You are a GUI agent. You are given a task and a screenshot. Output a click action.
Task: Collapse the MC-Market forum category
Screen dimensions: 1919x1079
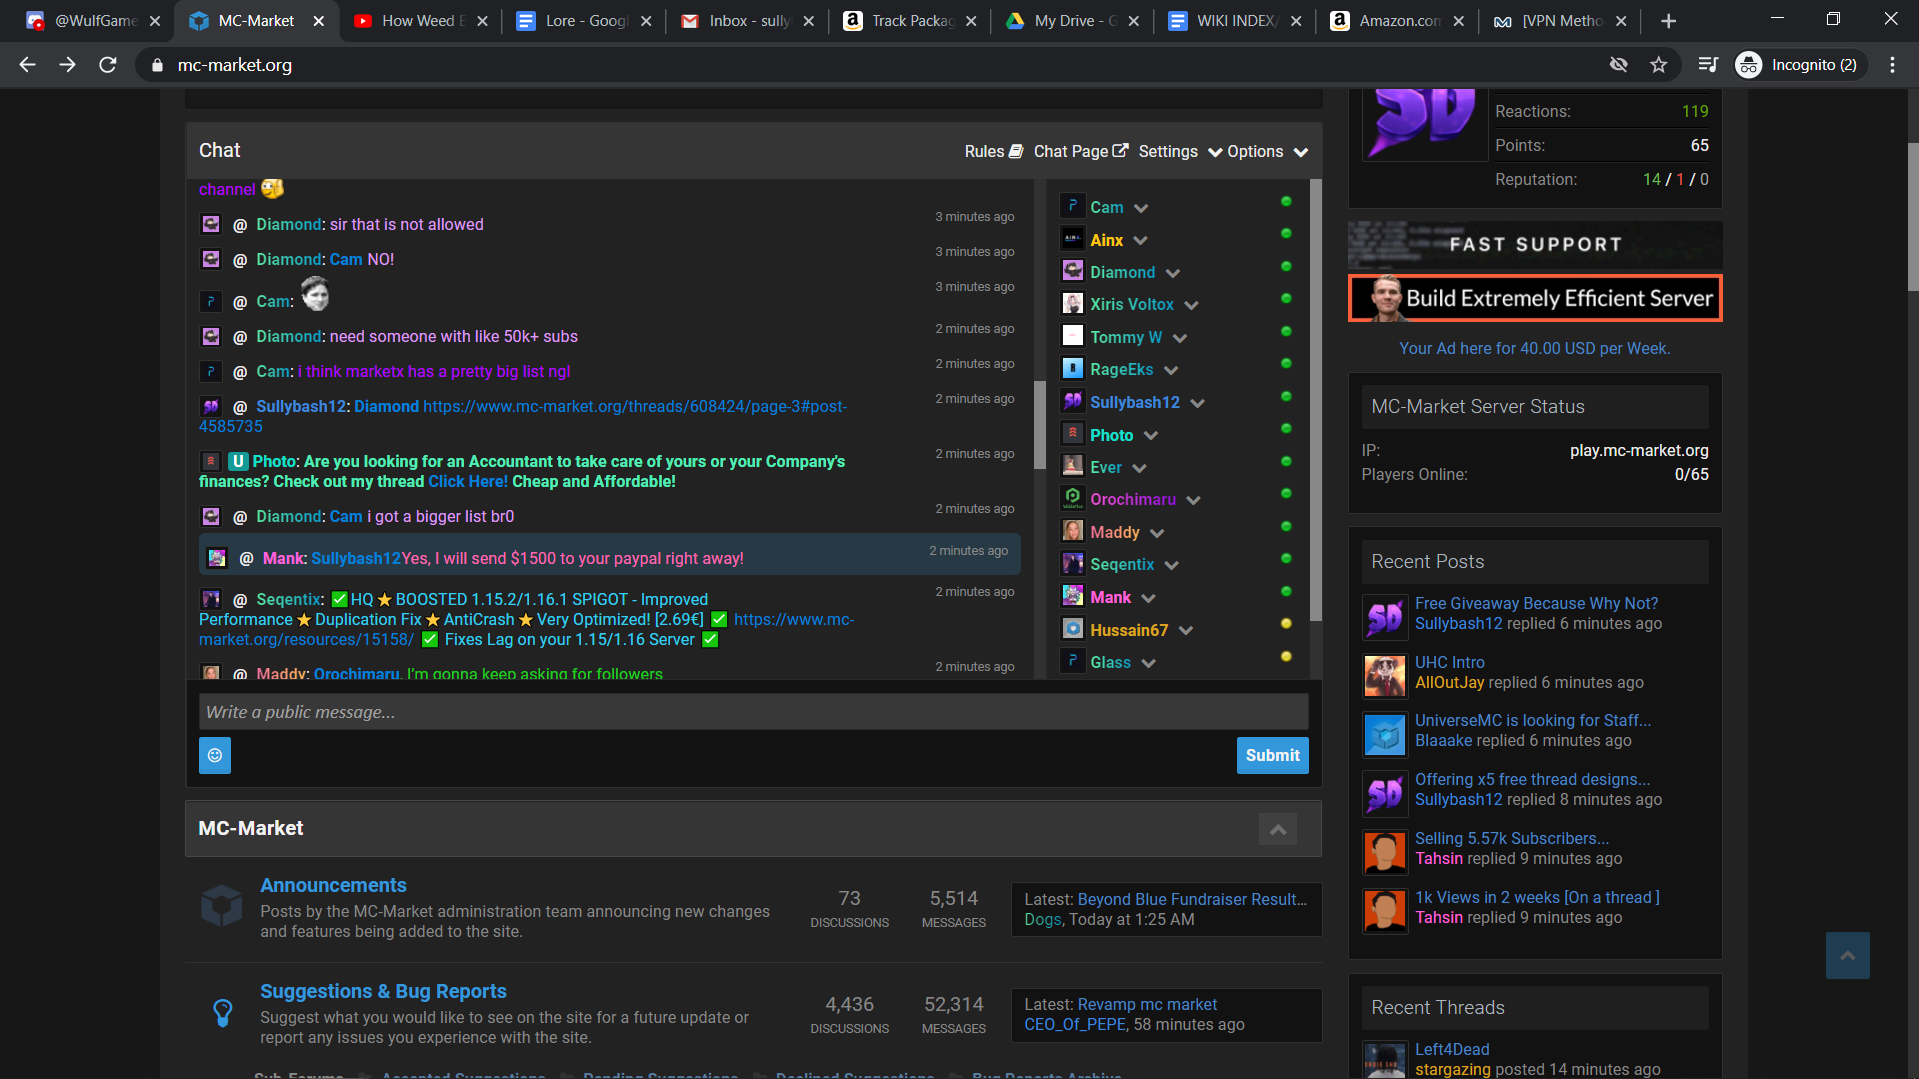click(1278, 829)
